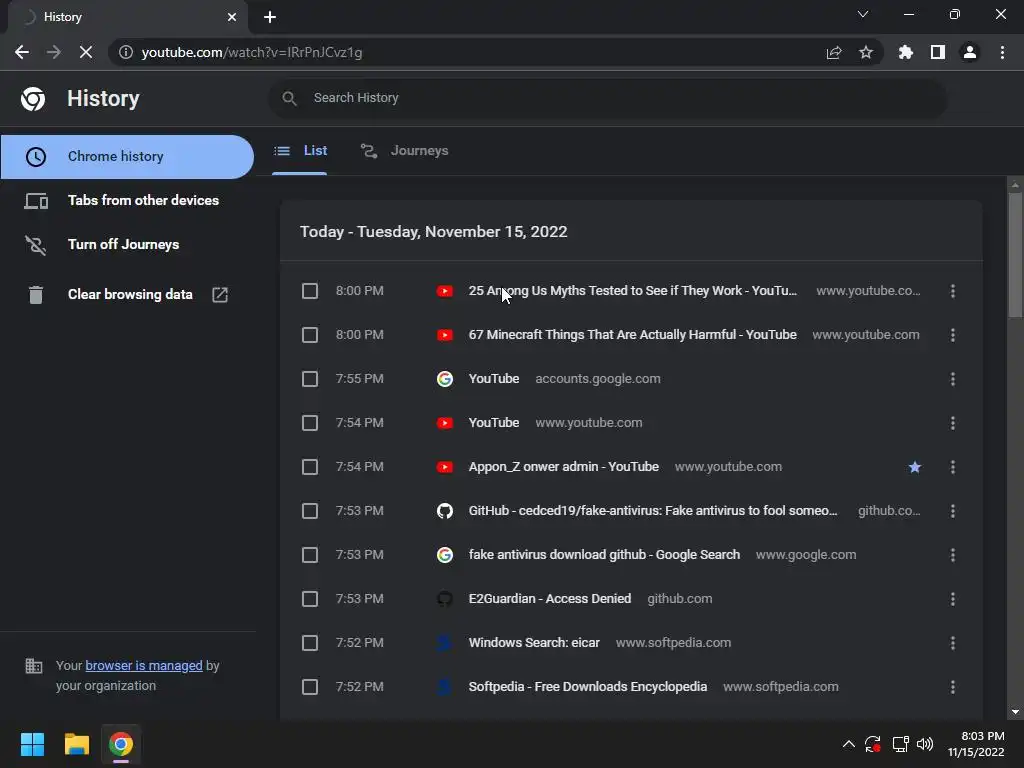
Task: Click the scrollbar down arrow
Action: (1015, 712)
